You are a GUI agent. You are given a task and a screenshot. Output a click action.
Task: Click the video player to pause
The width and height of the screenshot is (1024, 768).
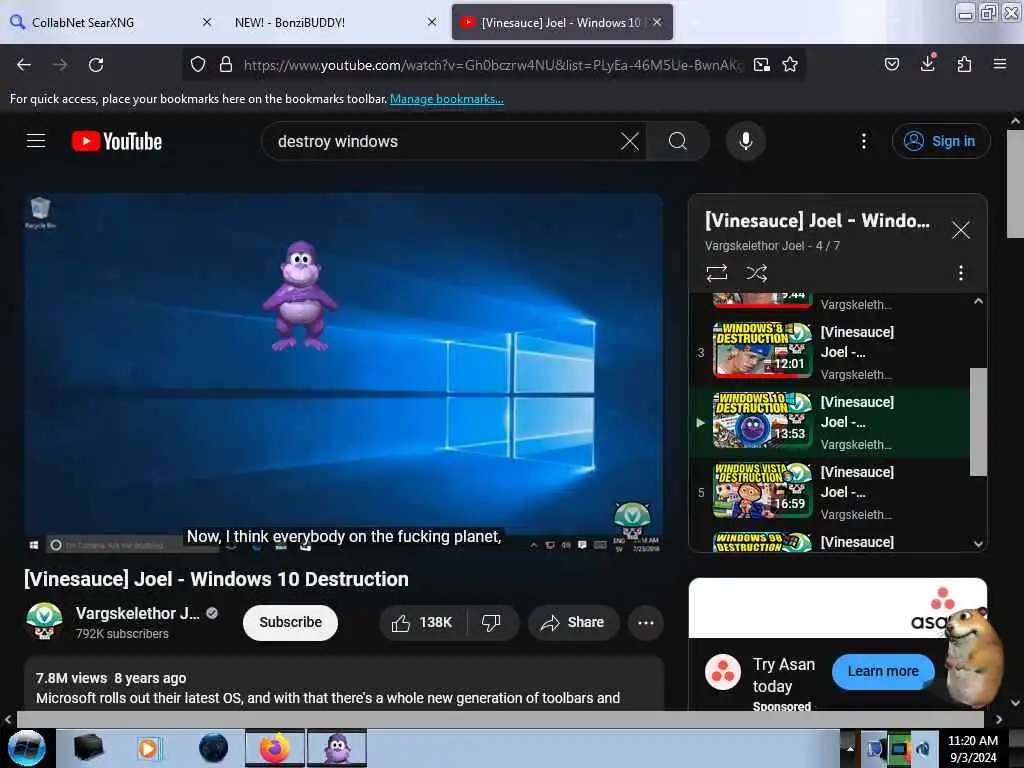tap(344, 373)
